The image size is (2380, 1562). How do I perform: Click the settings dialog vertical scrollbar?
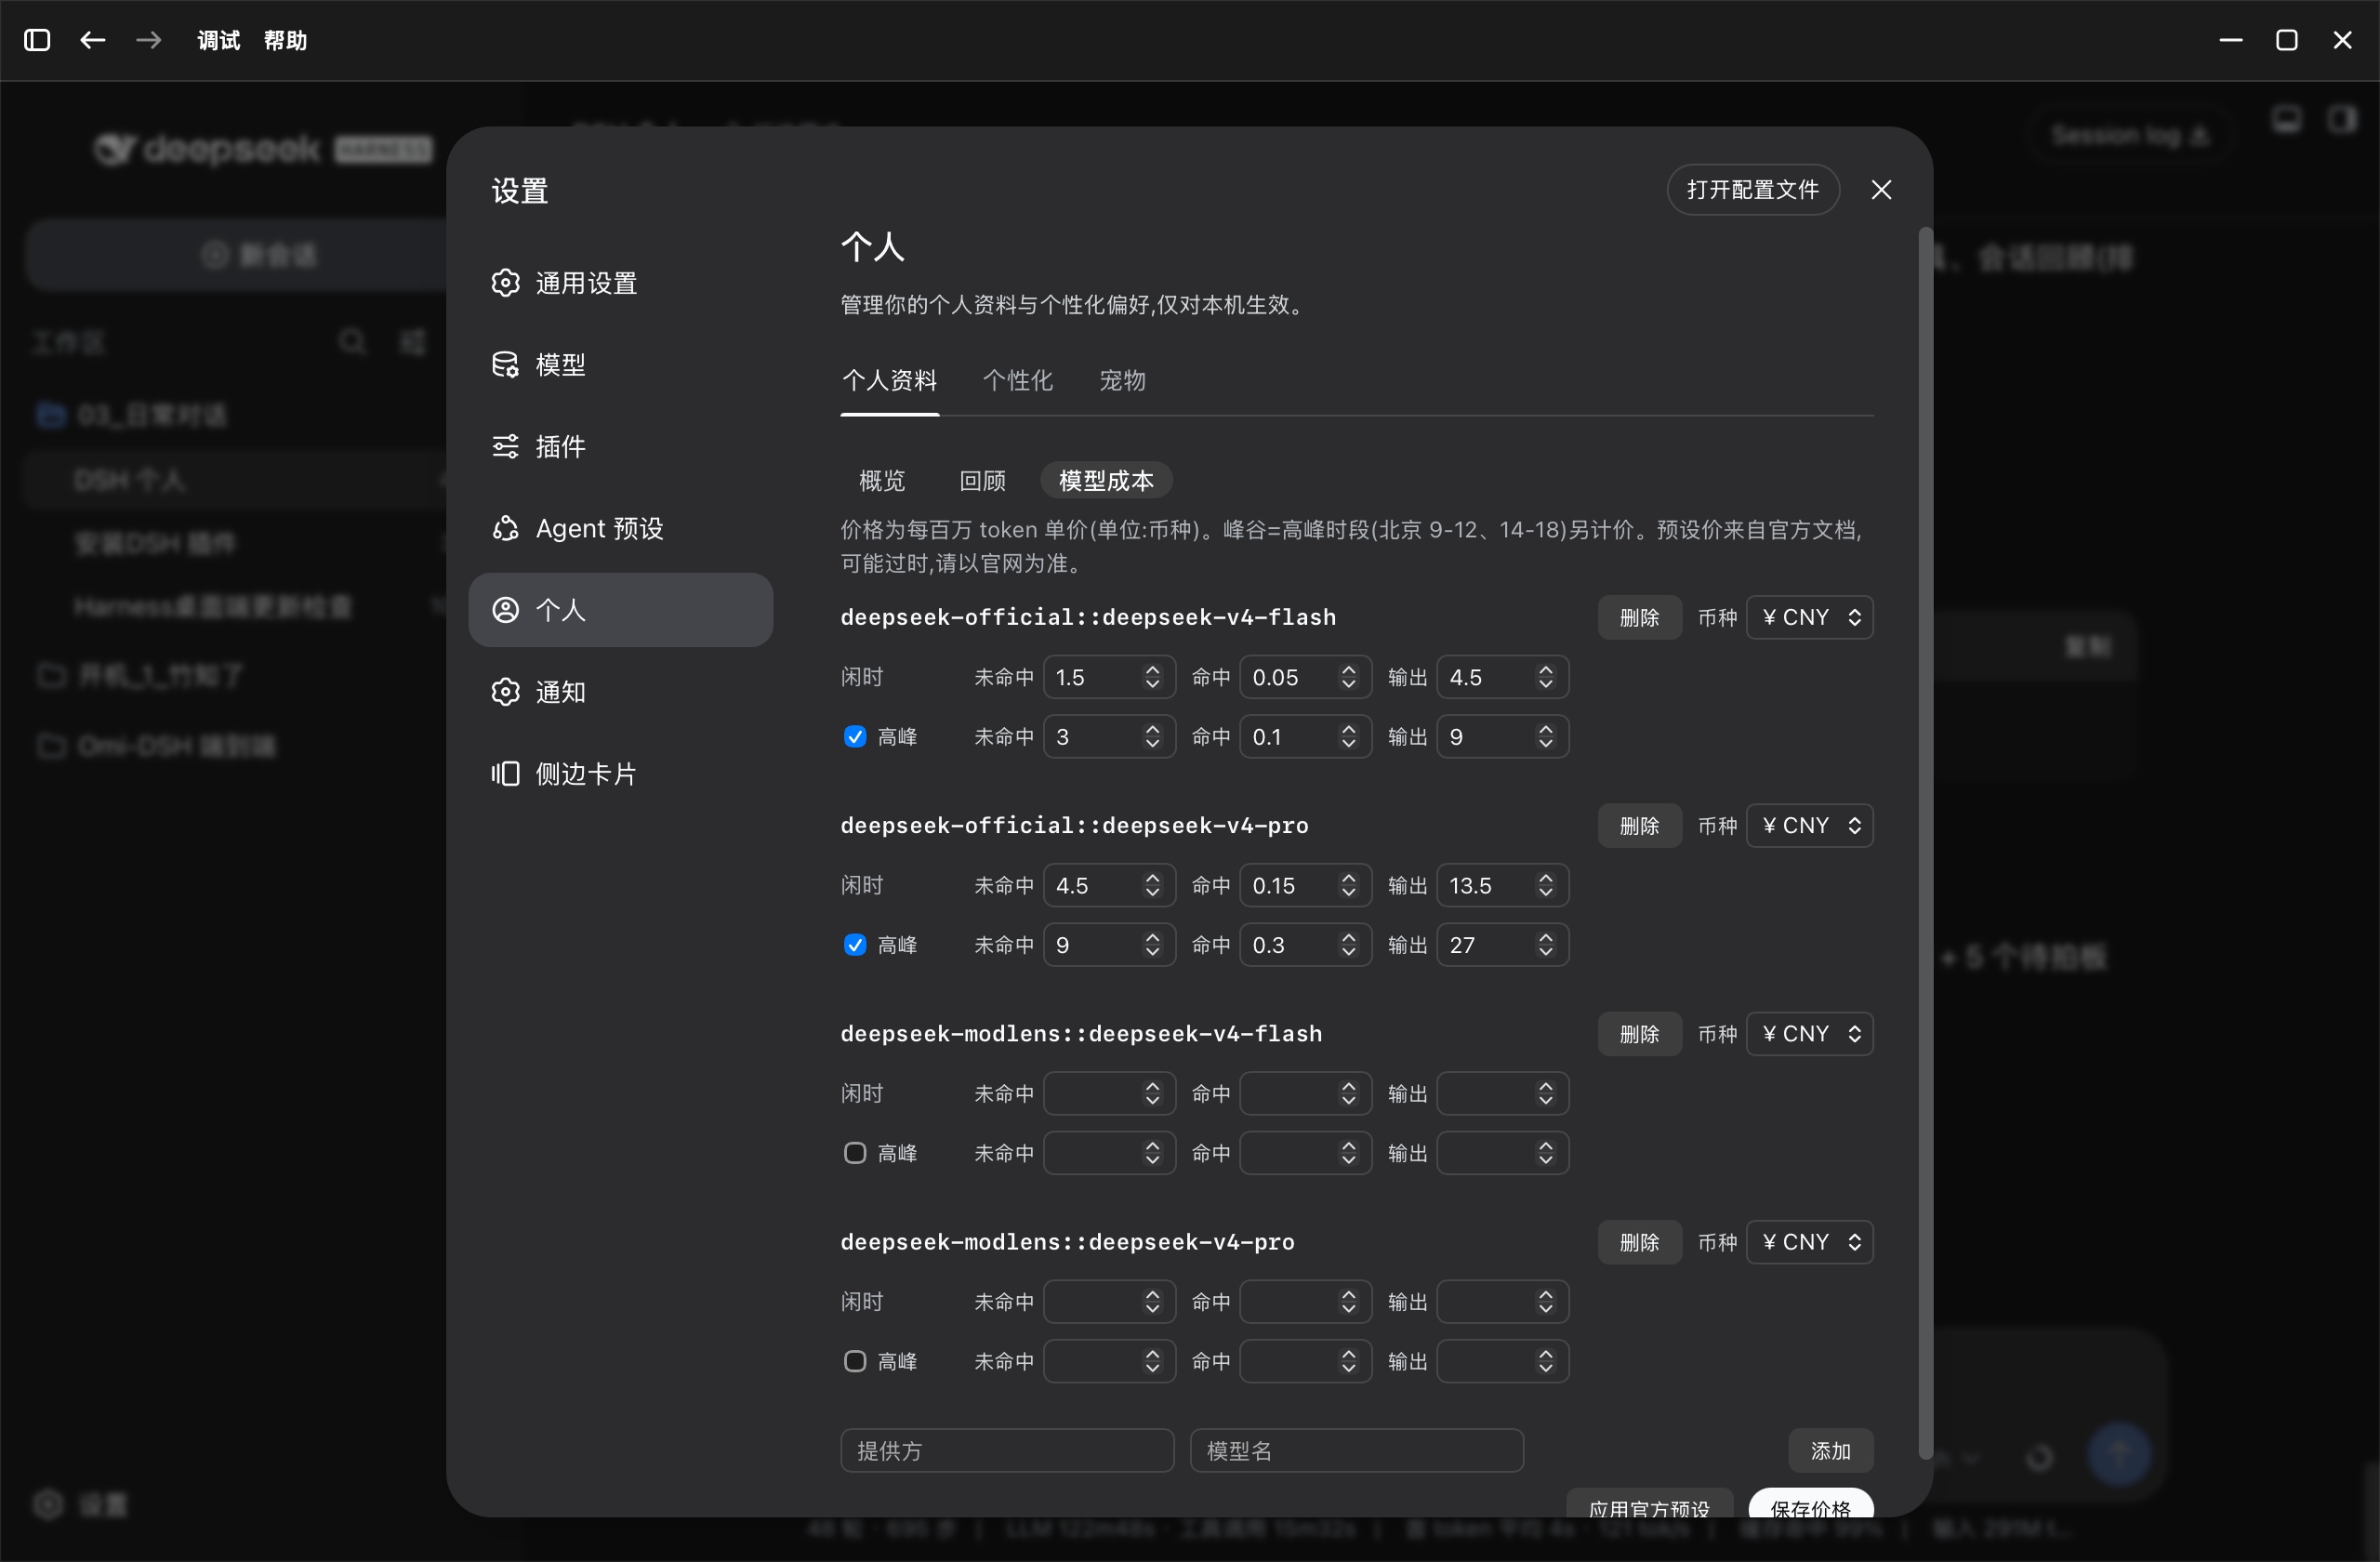click(x=1925, y=845)
